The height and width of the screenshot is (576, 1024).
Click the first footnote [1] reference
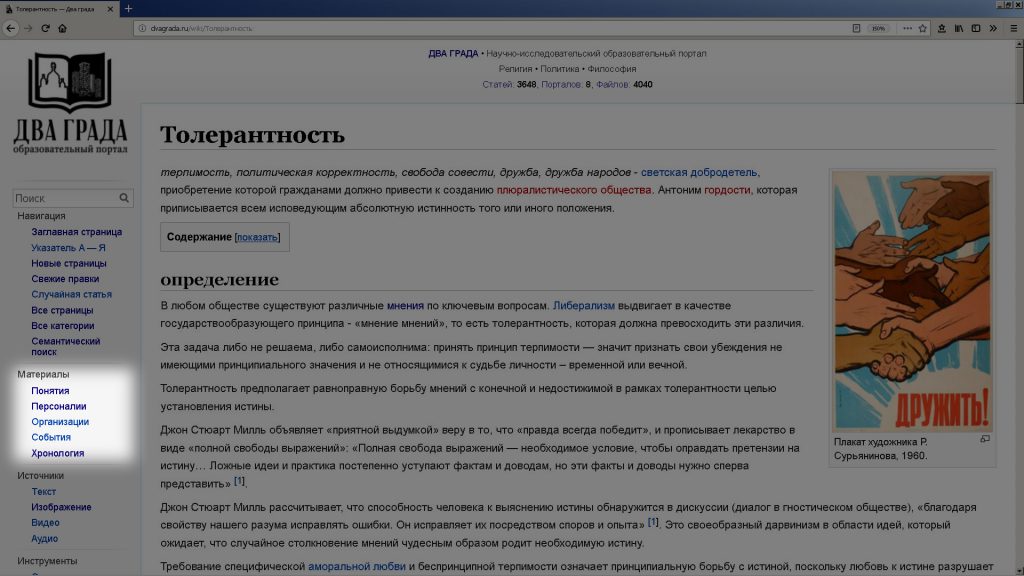pos(240,481)
